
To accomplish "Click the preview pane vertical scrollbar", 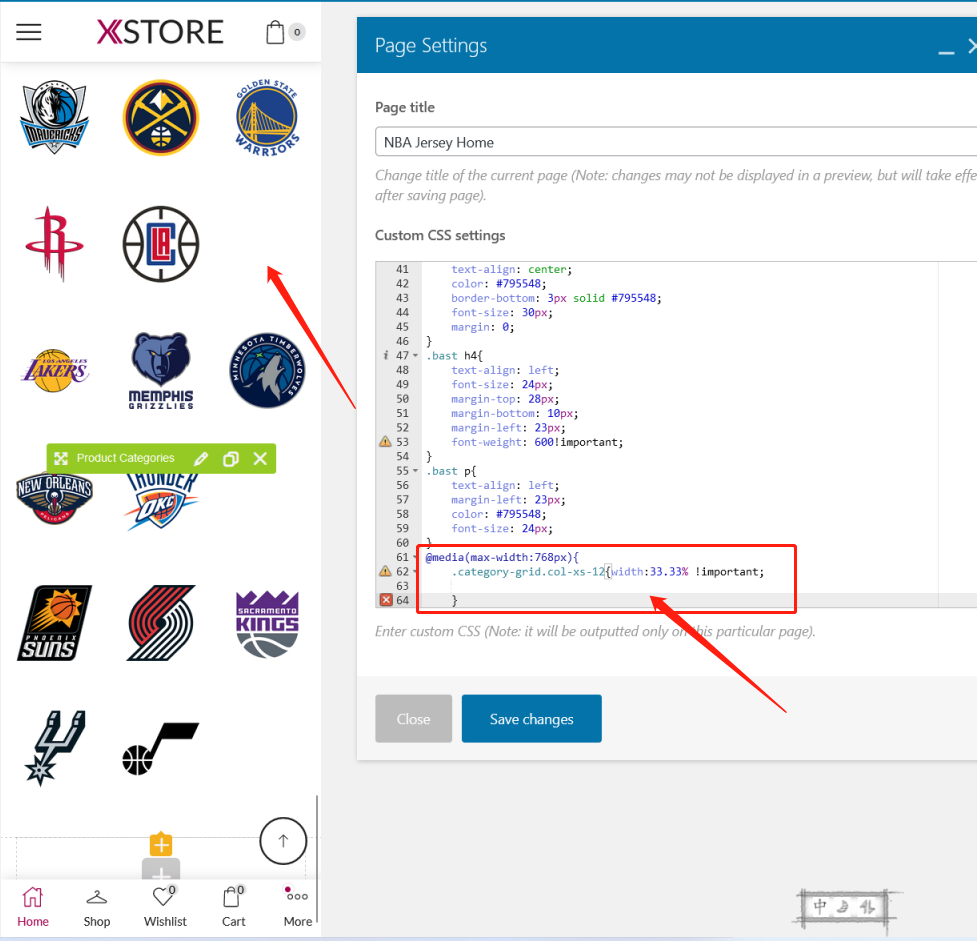I will tap(317, 859).
